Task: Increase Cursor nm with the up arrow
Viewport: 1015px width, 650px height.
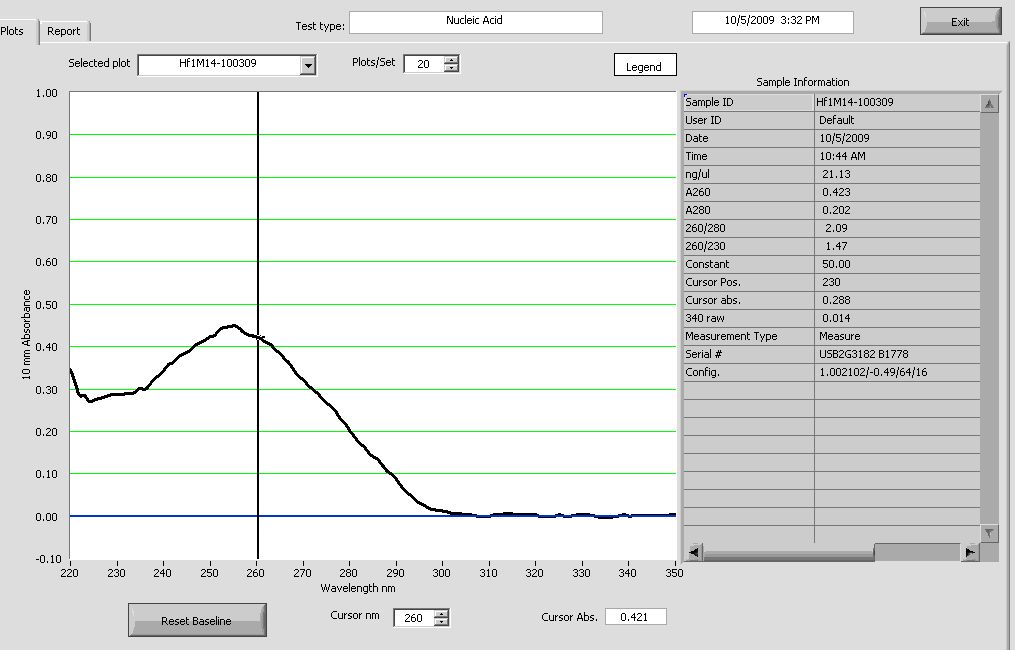Action: (x=441, y=613)
